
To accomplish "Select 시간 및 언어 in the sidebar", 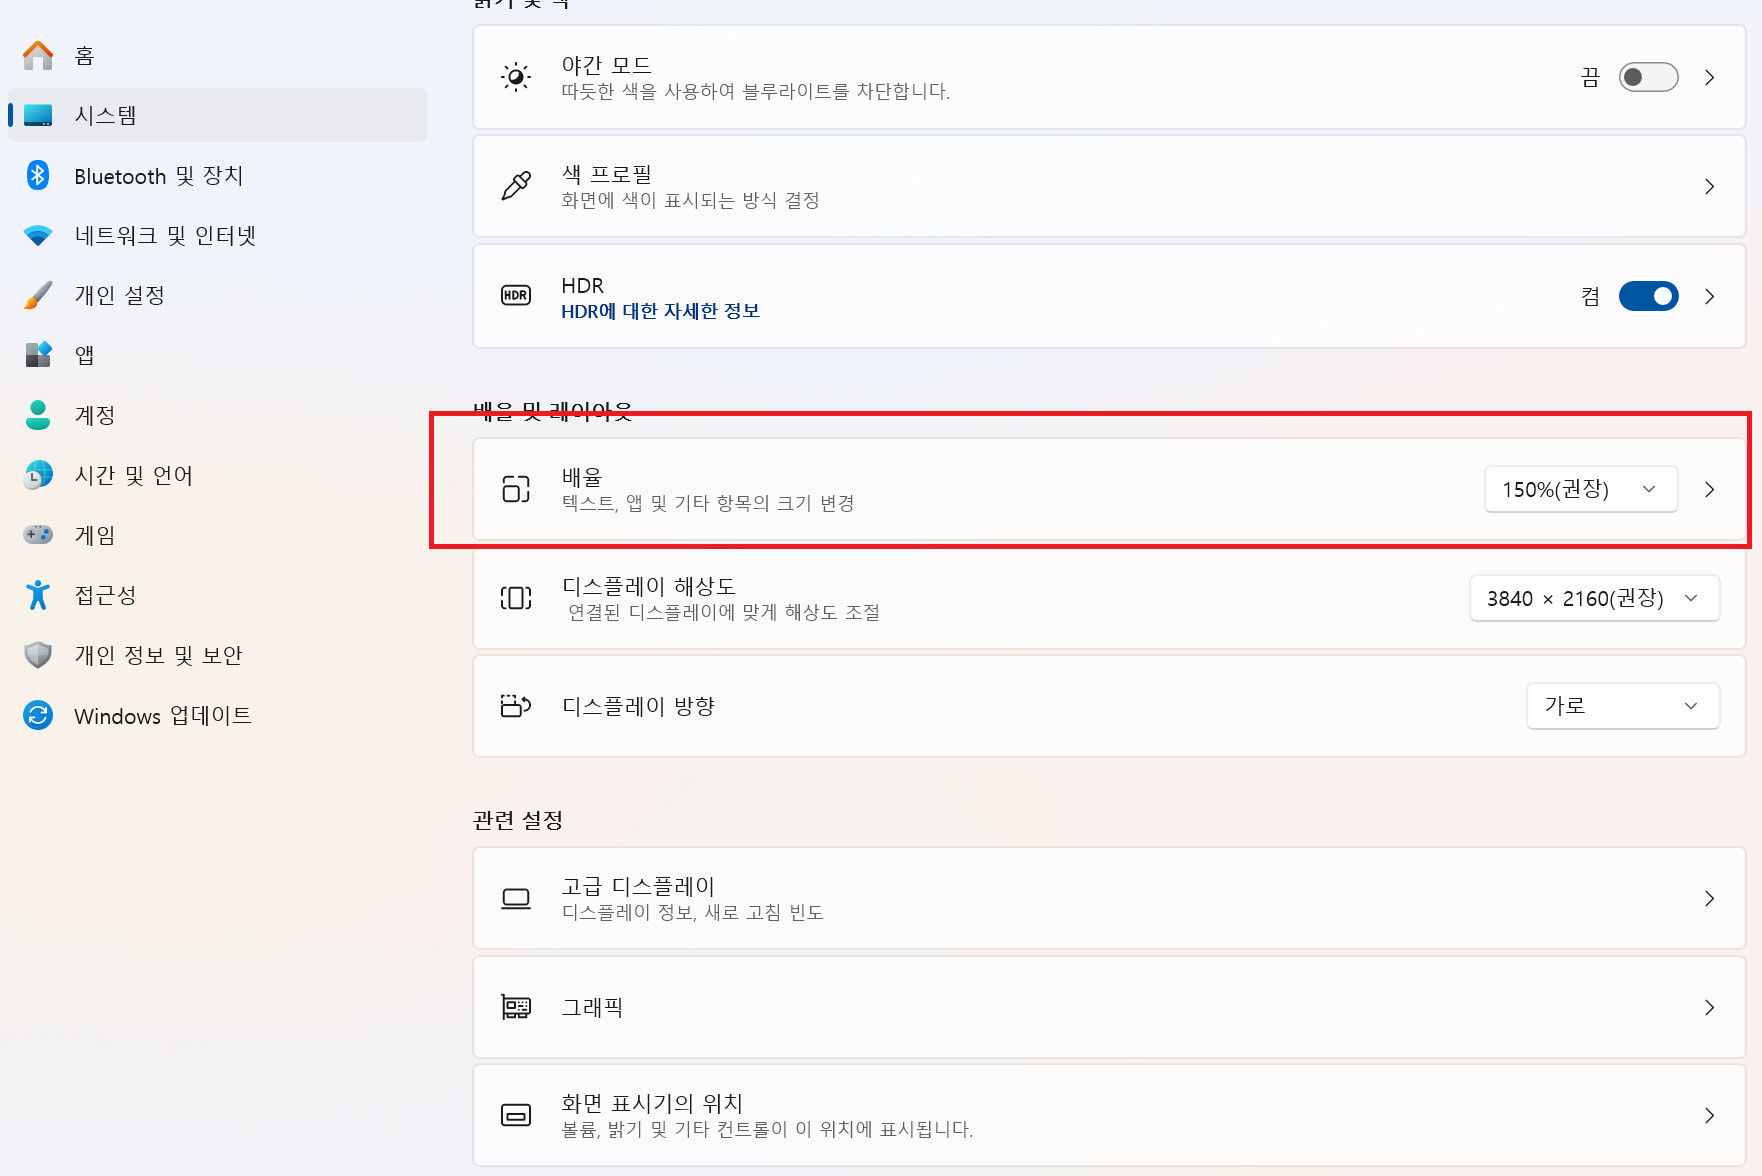I will pyautogui.click(x=133, y=475).
